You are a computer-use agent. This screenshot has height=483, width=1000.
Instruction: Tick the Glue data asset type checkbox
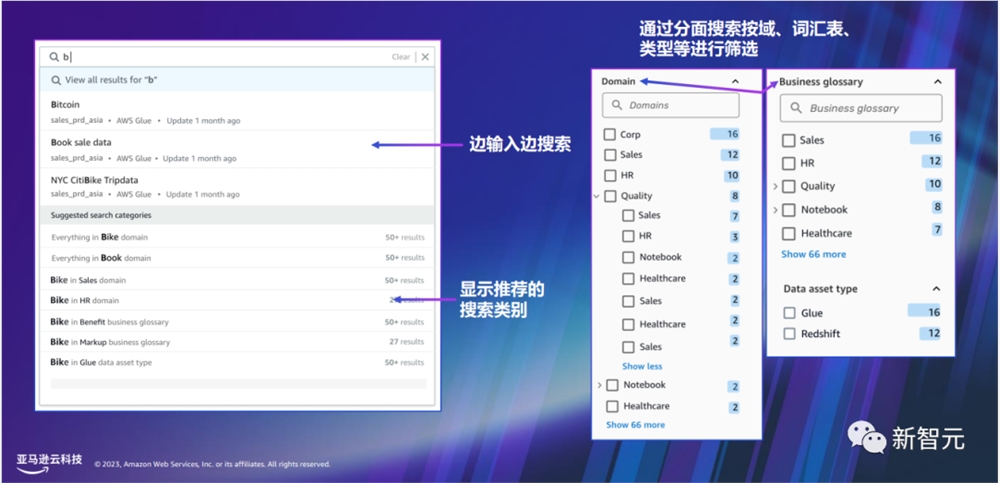click(790, 313)
